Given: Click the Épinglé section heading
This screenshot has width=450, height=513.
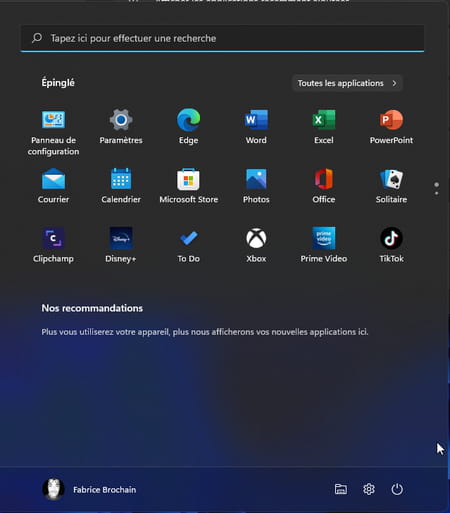Looking at the screenshot, I should pos(58,83).
